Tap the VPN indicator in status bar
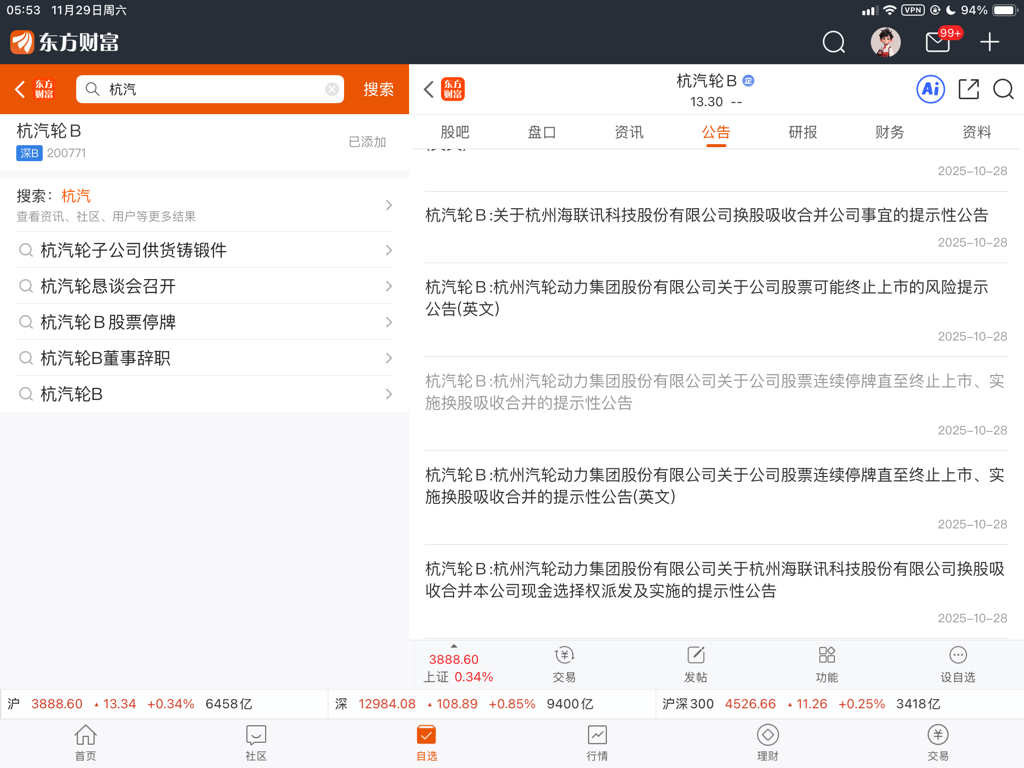 tap(912, 10)
